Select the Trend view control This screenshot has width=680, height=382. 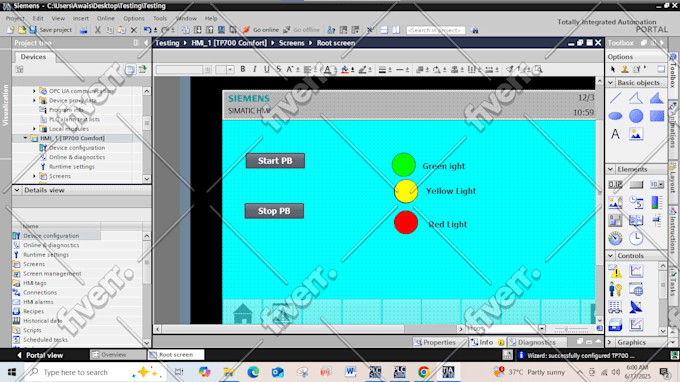coord(636,271)
